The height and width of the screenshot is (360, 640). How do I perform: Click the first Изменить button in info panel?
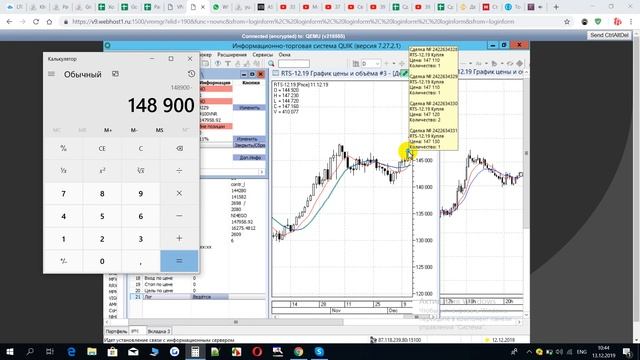point(249,108)
